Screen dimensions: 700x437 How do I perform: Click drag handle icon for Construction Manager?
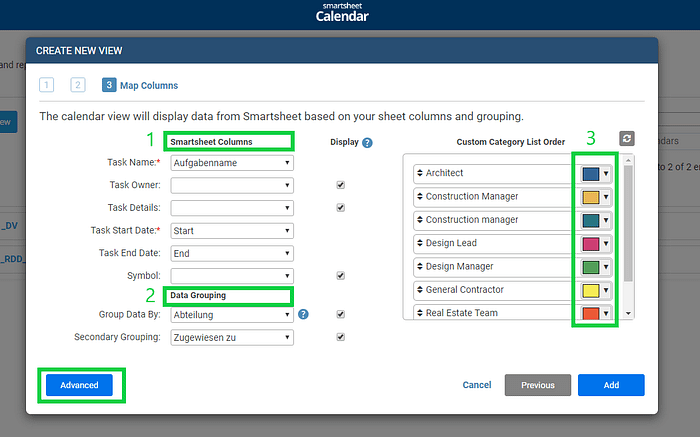[420, 196]
